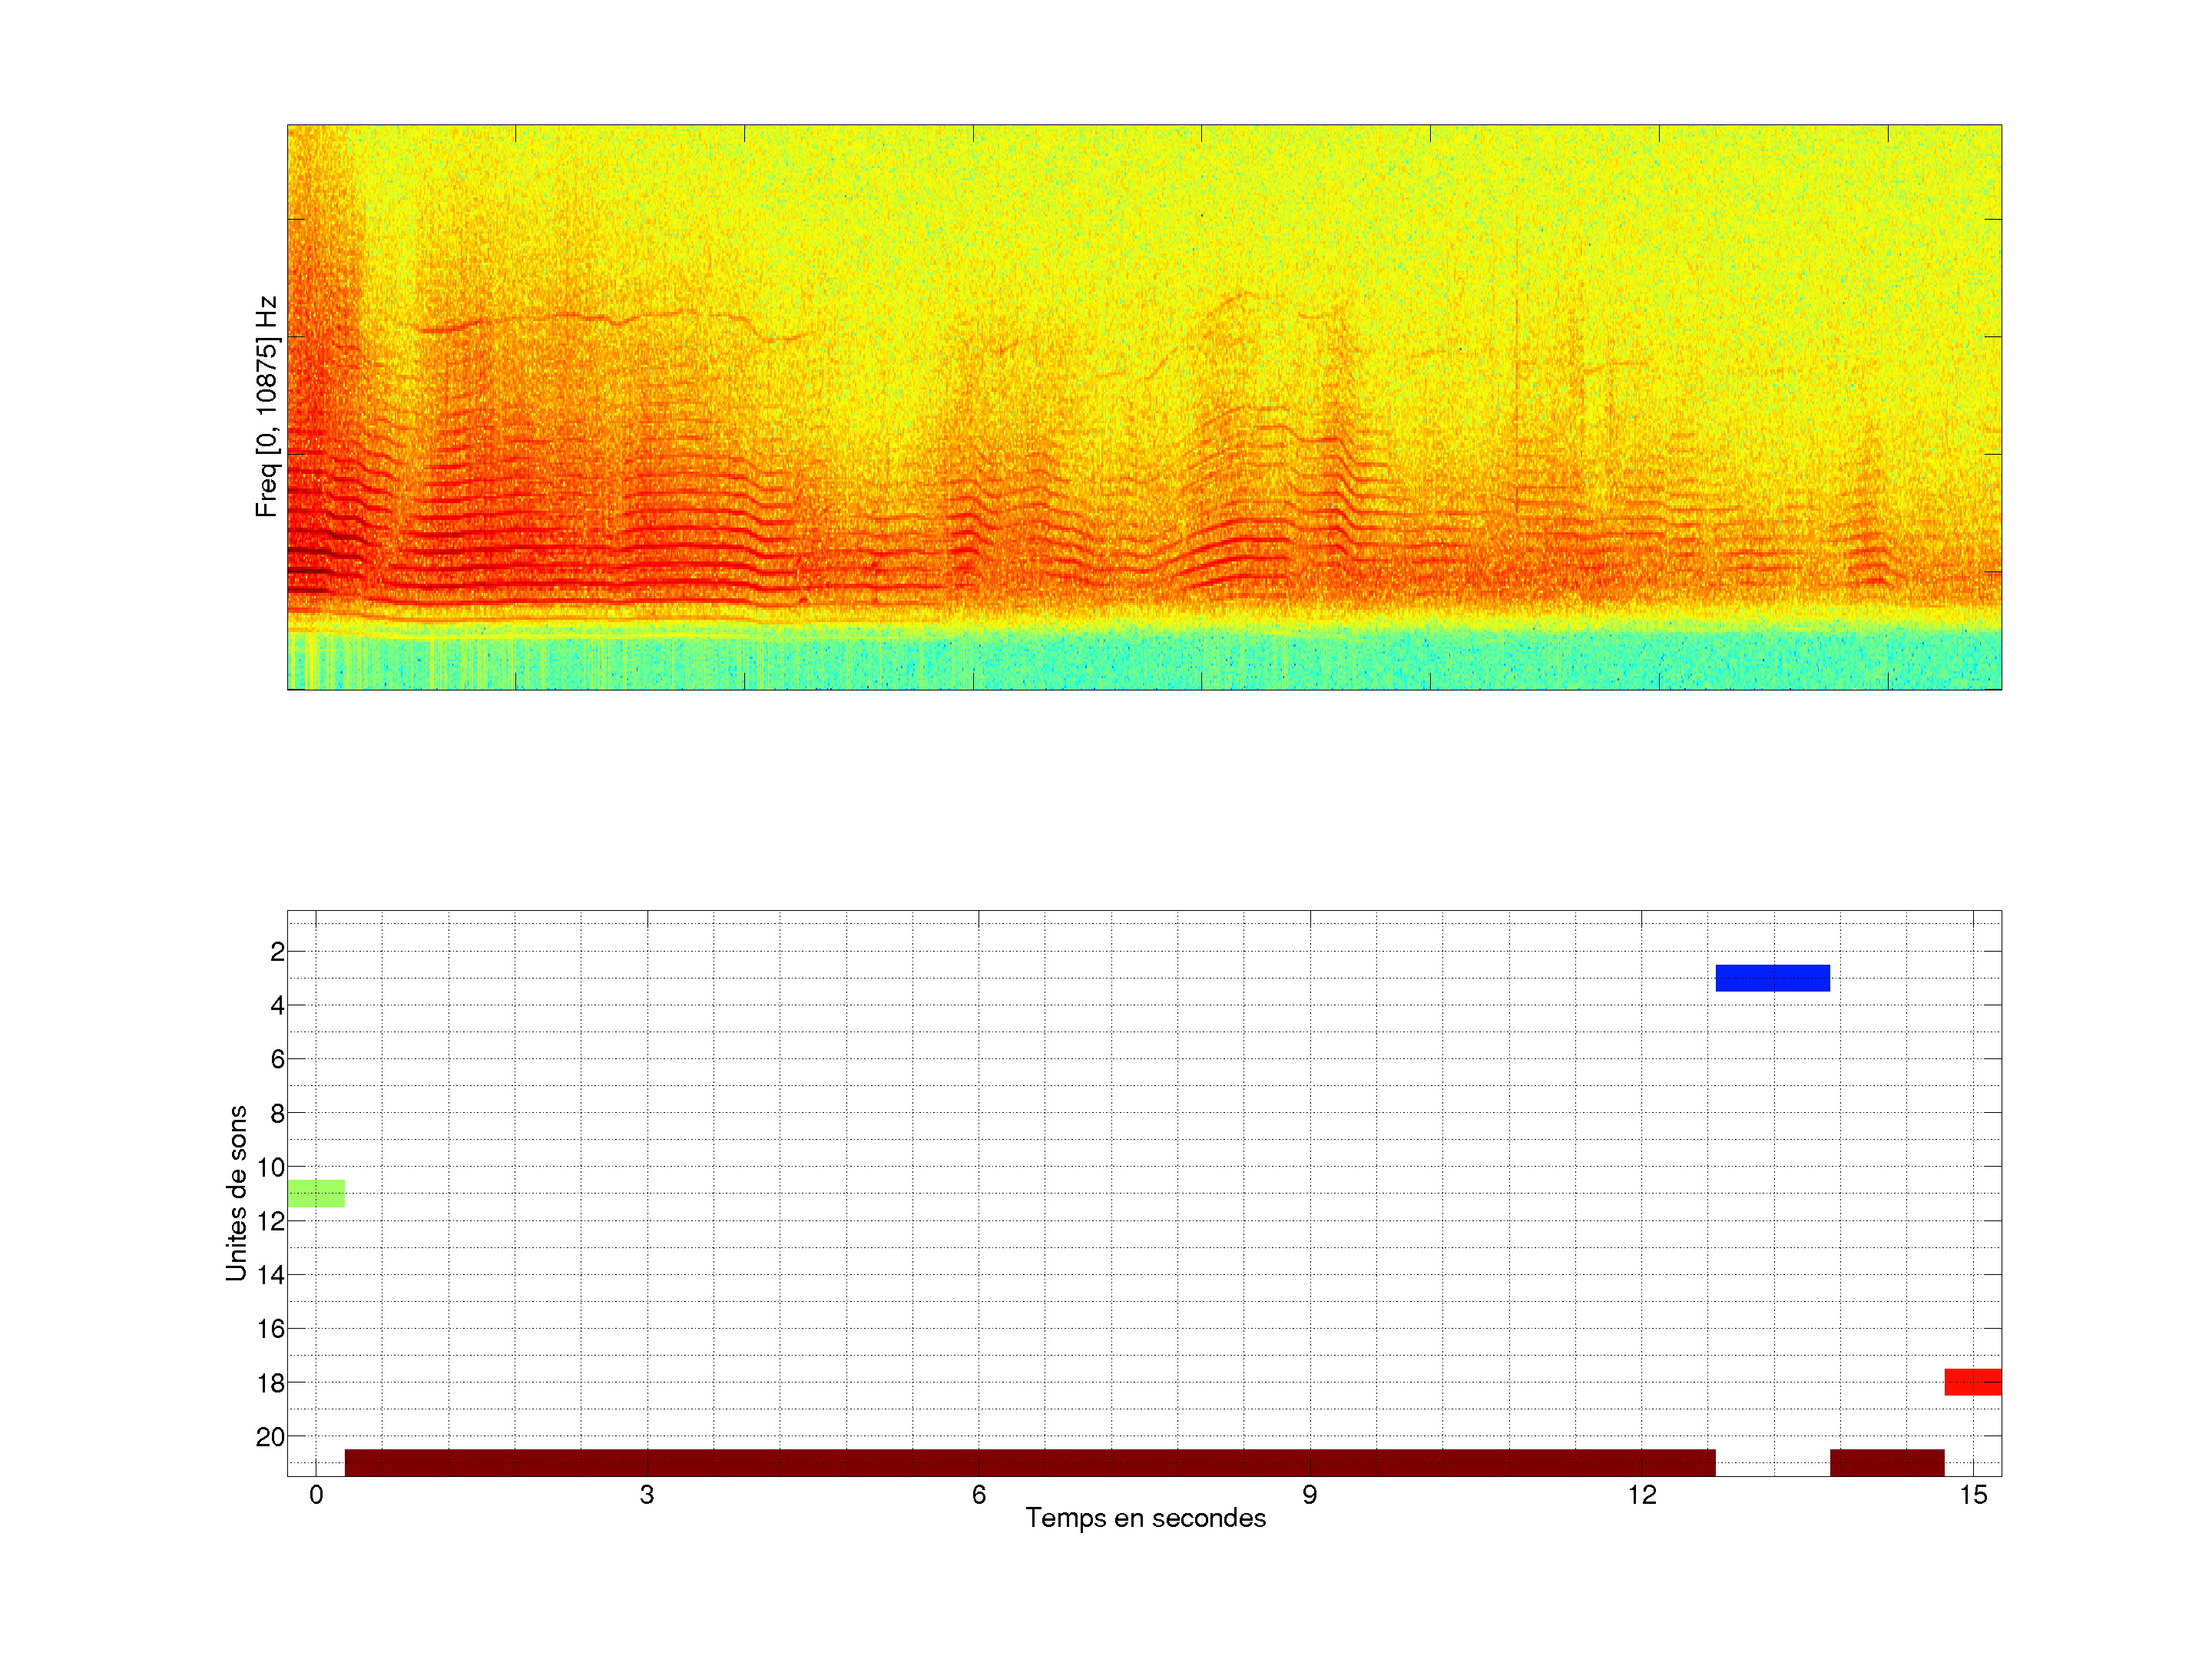2212x1659 pixels.
Task: Click the short dark red bar near 14 seconds
Action: [1887, 1462]
